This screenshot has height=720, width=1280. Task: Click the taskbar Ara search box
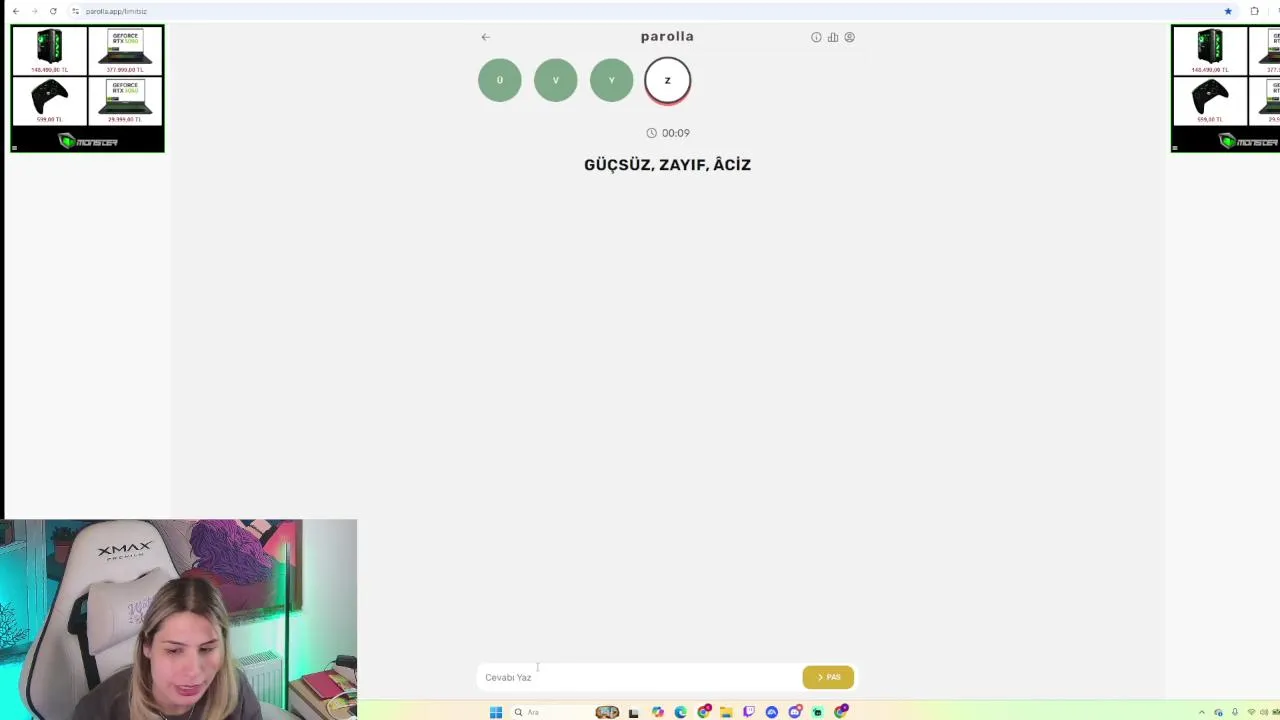click(550, 712)
